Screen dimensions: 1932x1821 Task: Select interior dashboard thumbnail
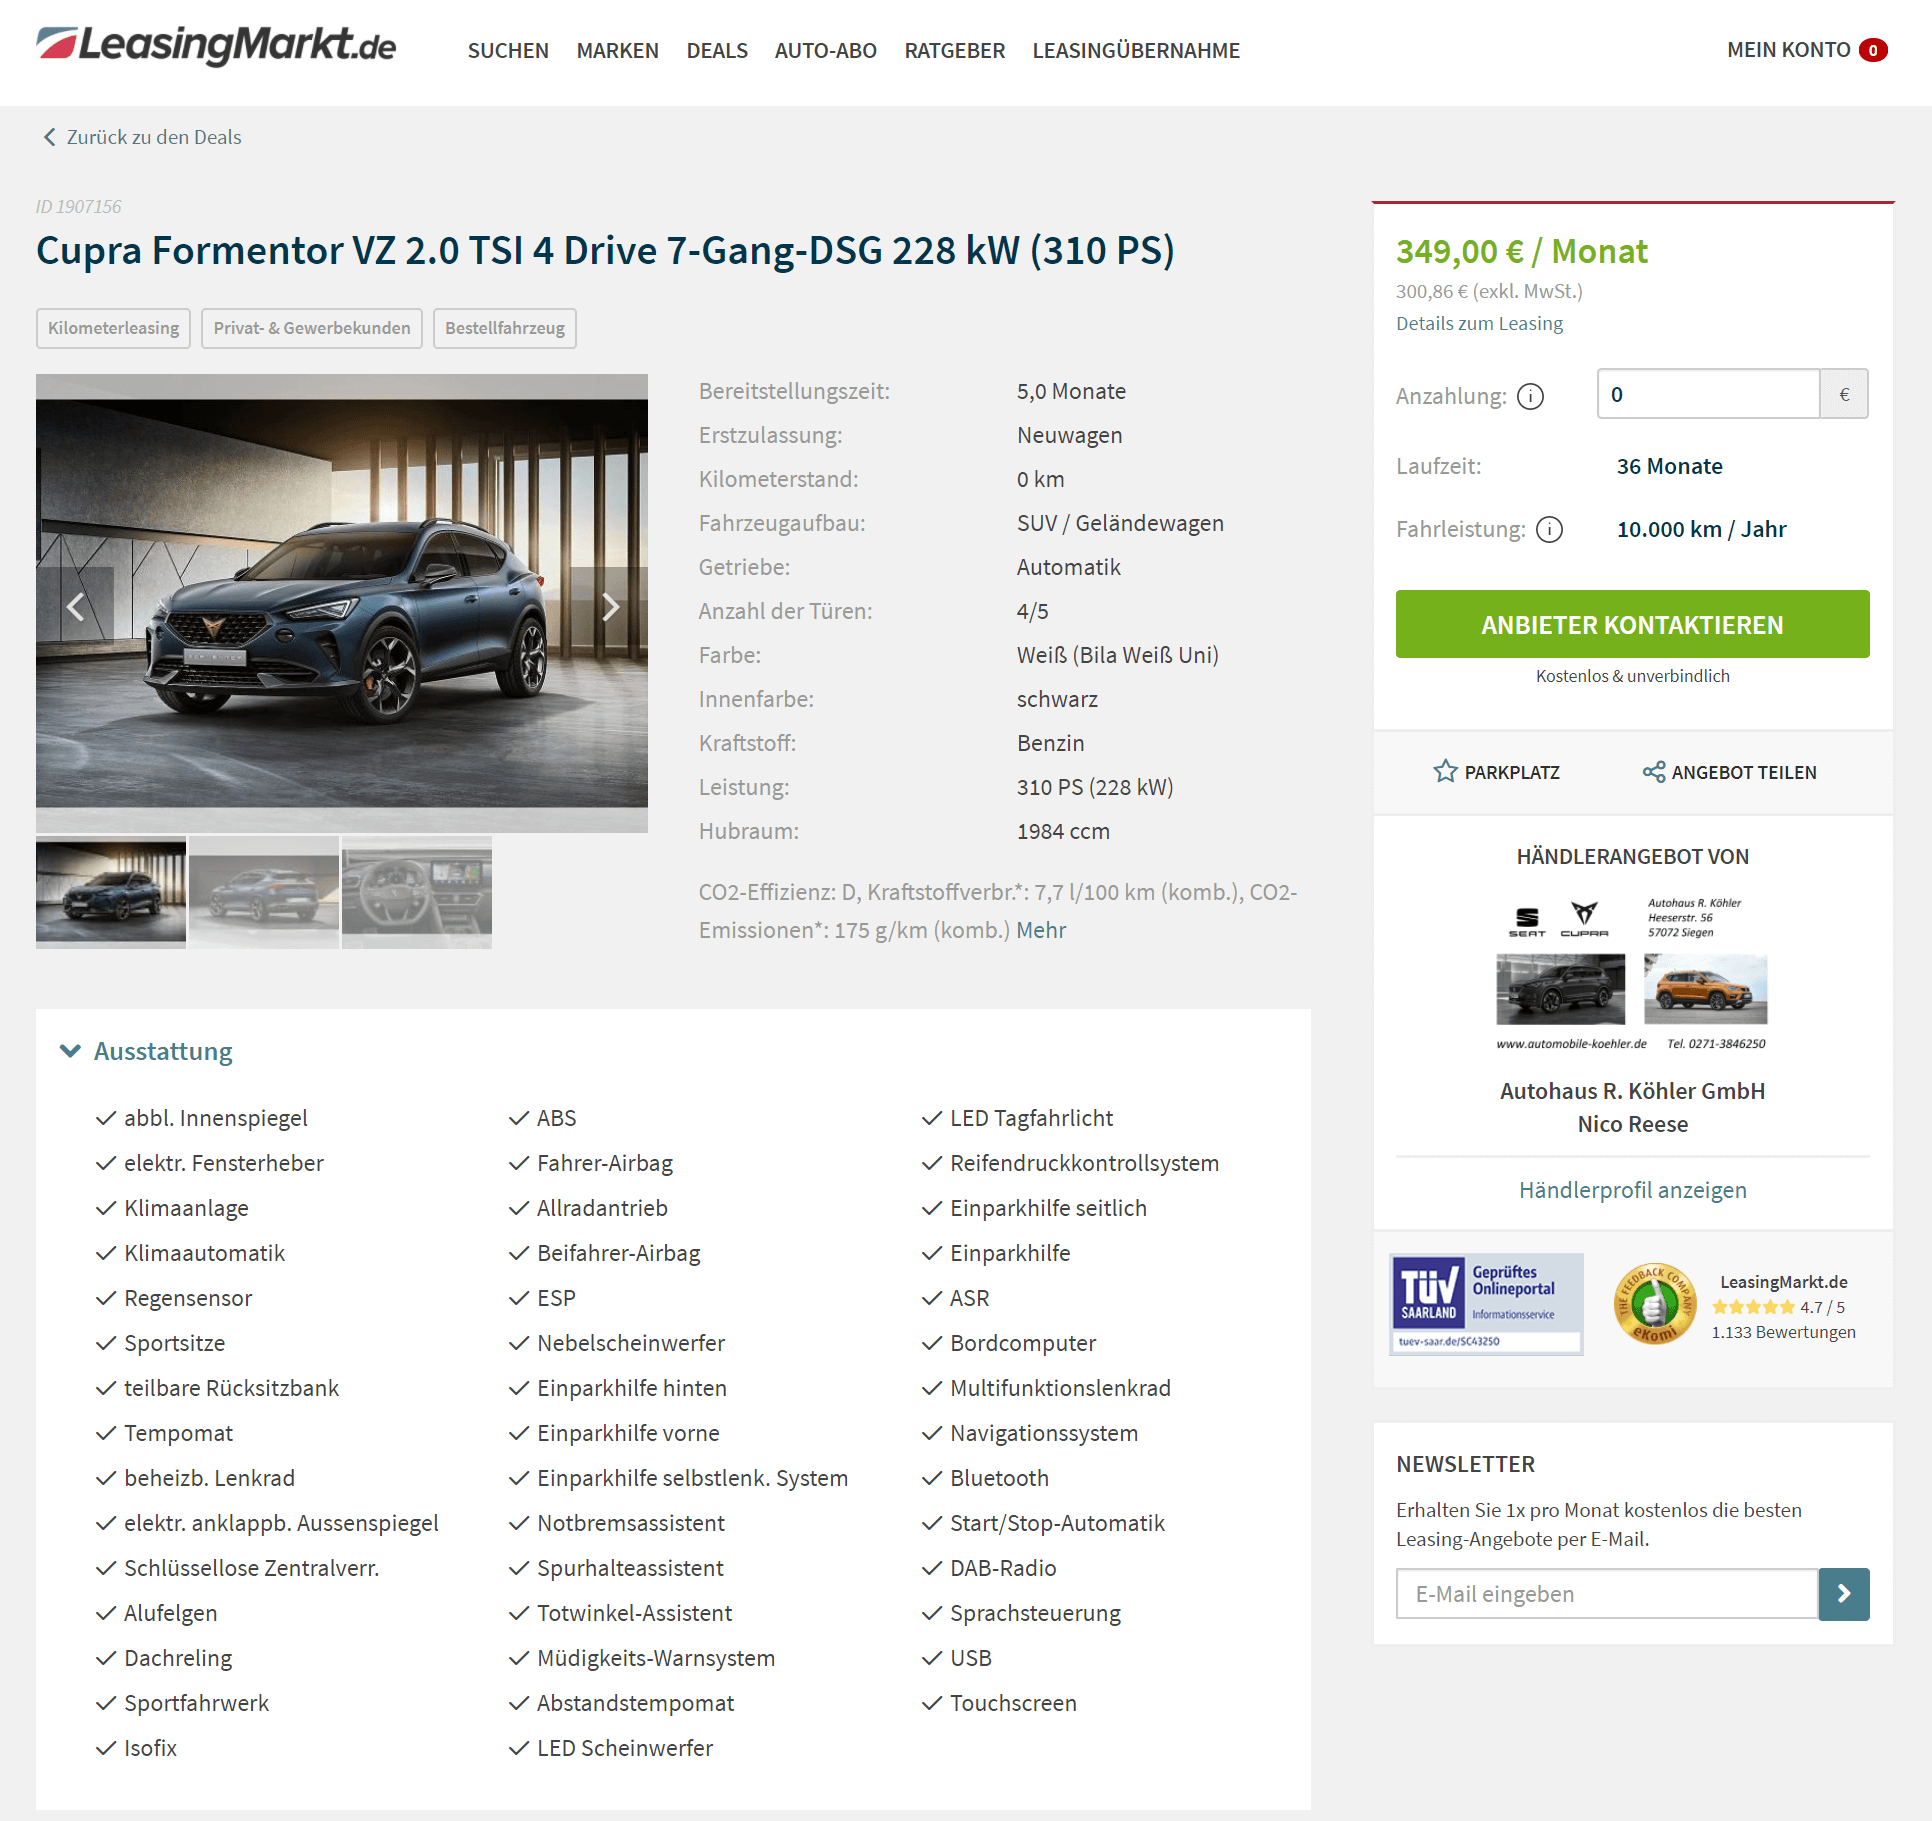pos(417,892)
